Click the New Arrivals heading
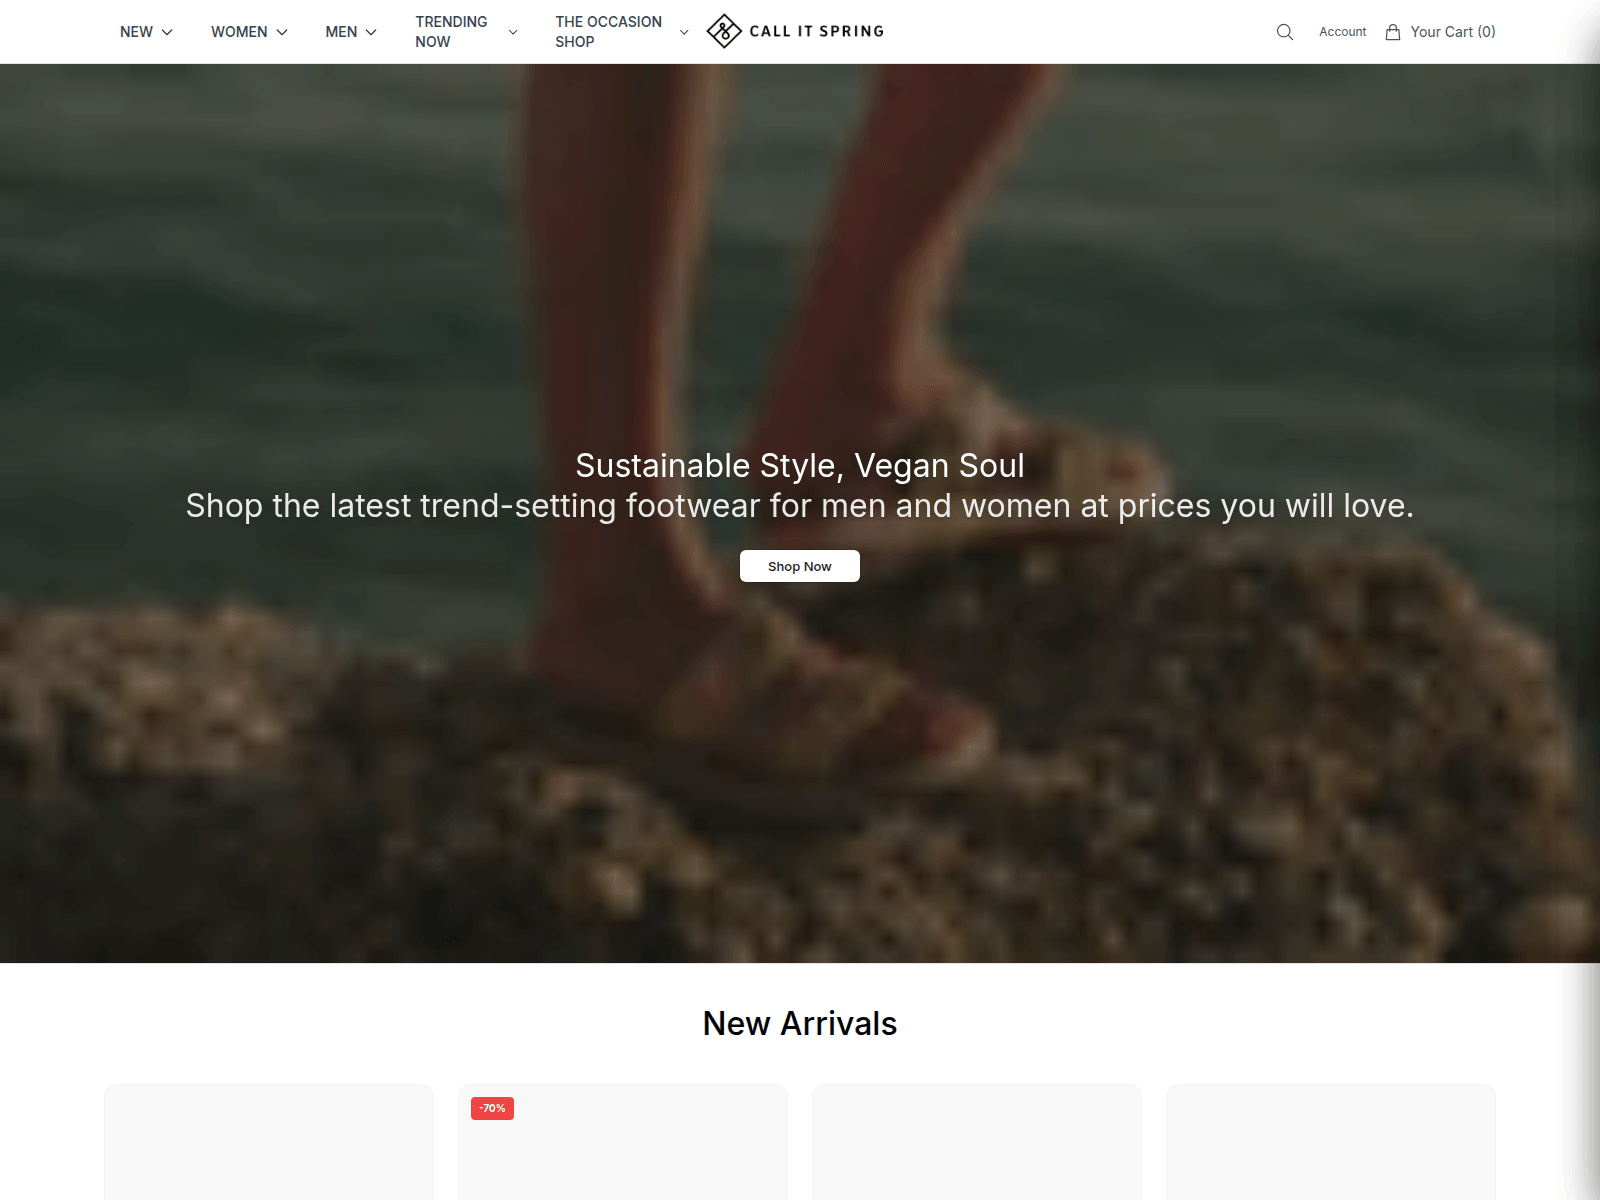 click(800, 1024)
